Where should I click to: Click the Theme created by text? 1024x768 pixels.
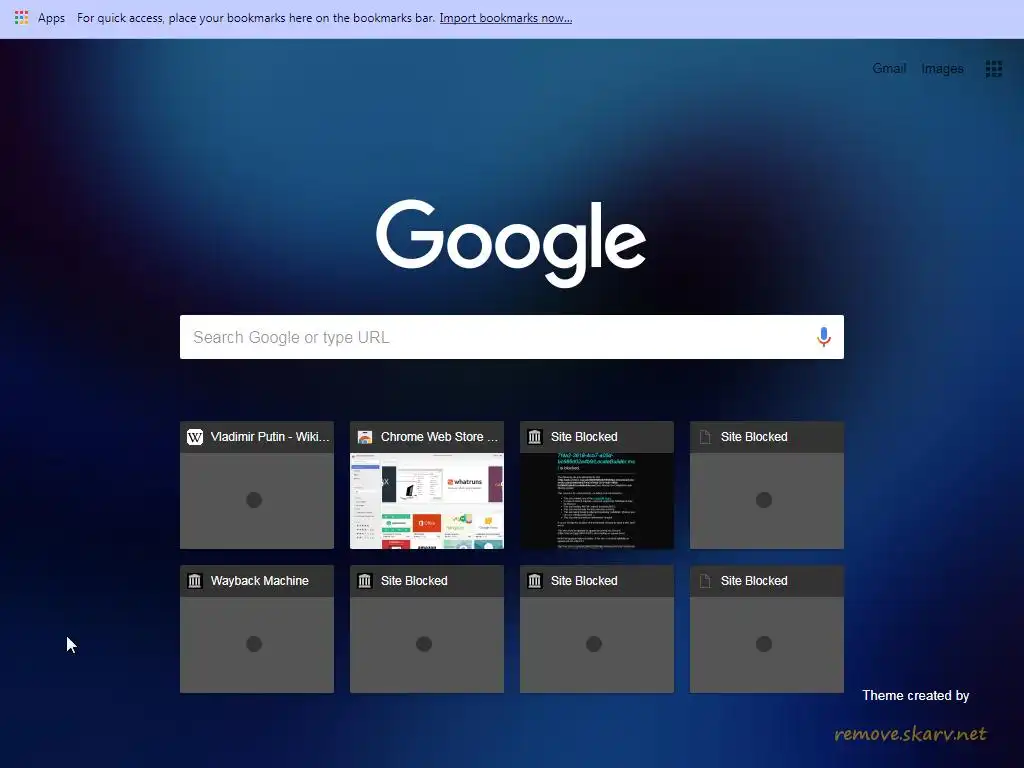tap(915, 696)
